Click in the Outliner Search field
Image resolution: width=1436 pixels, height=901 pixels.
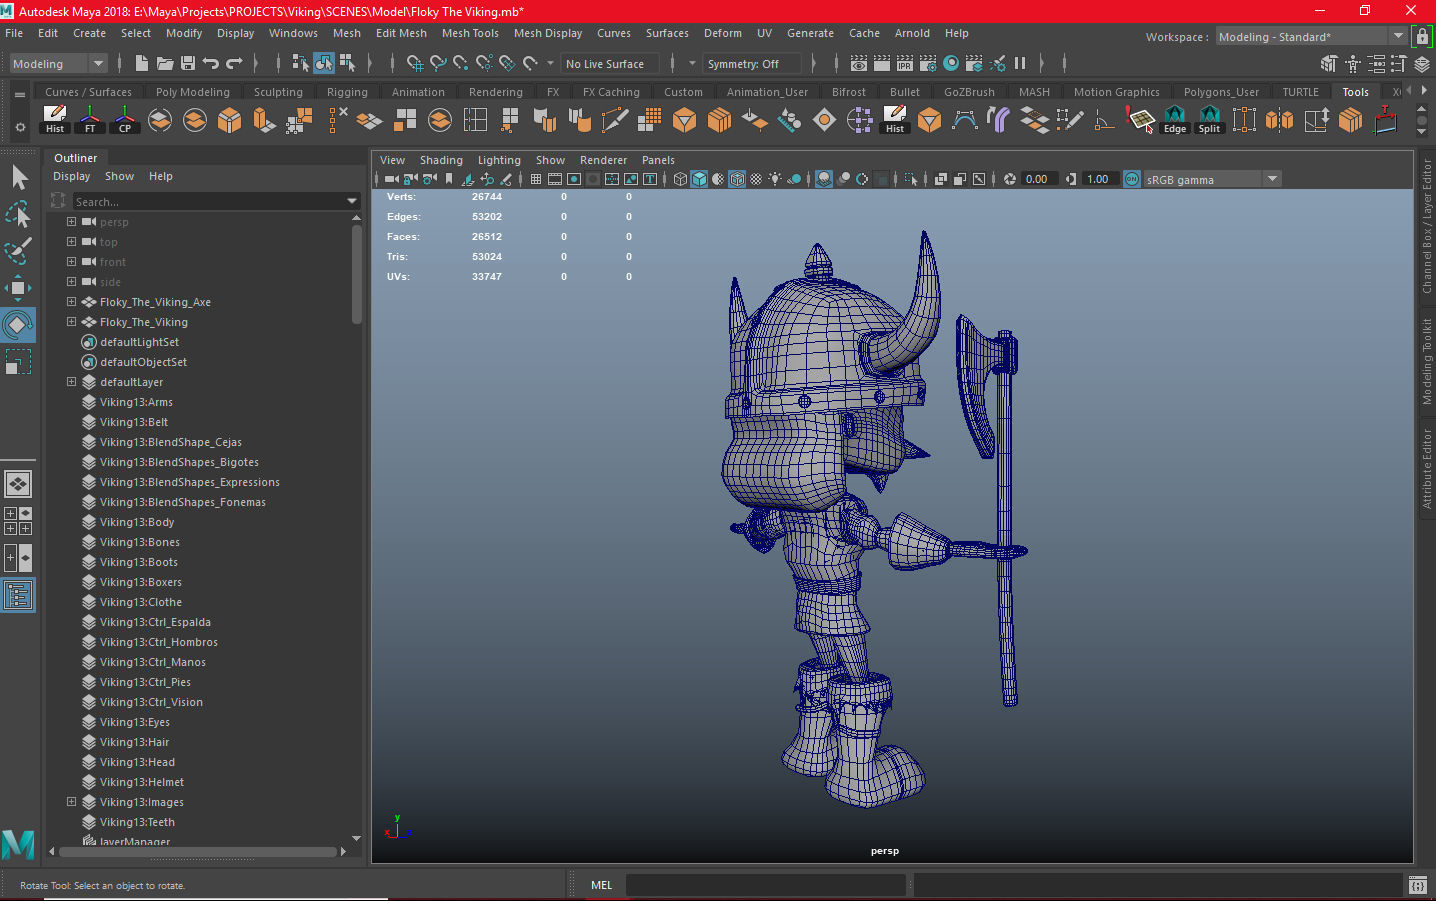pos(208,201)
